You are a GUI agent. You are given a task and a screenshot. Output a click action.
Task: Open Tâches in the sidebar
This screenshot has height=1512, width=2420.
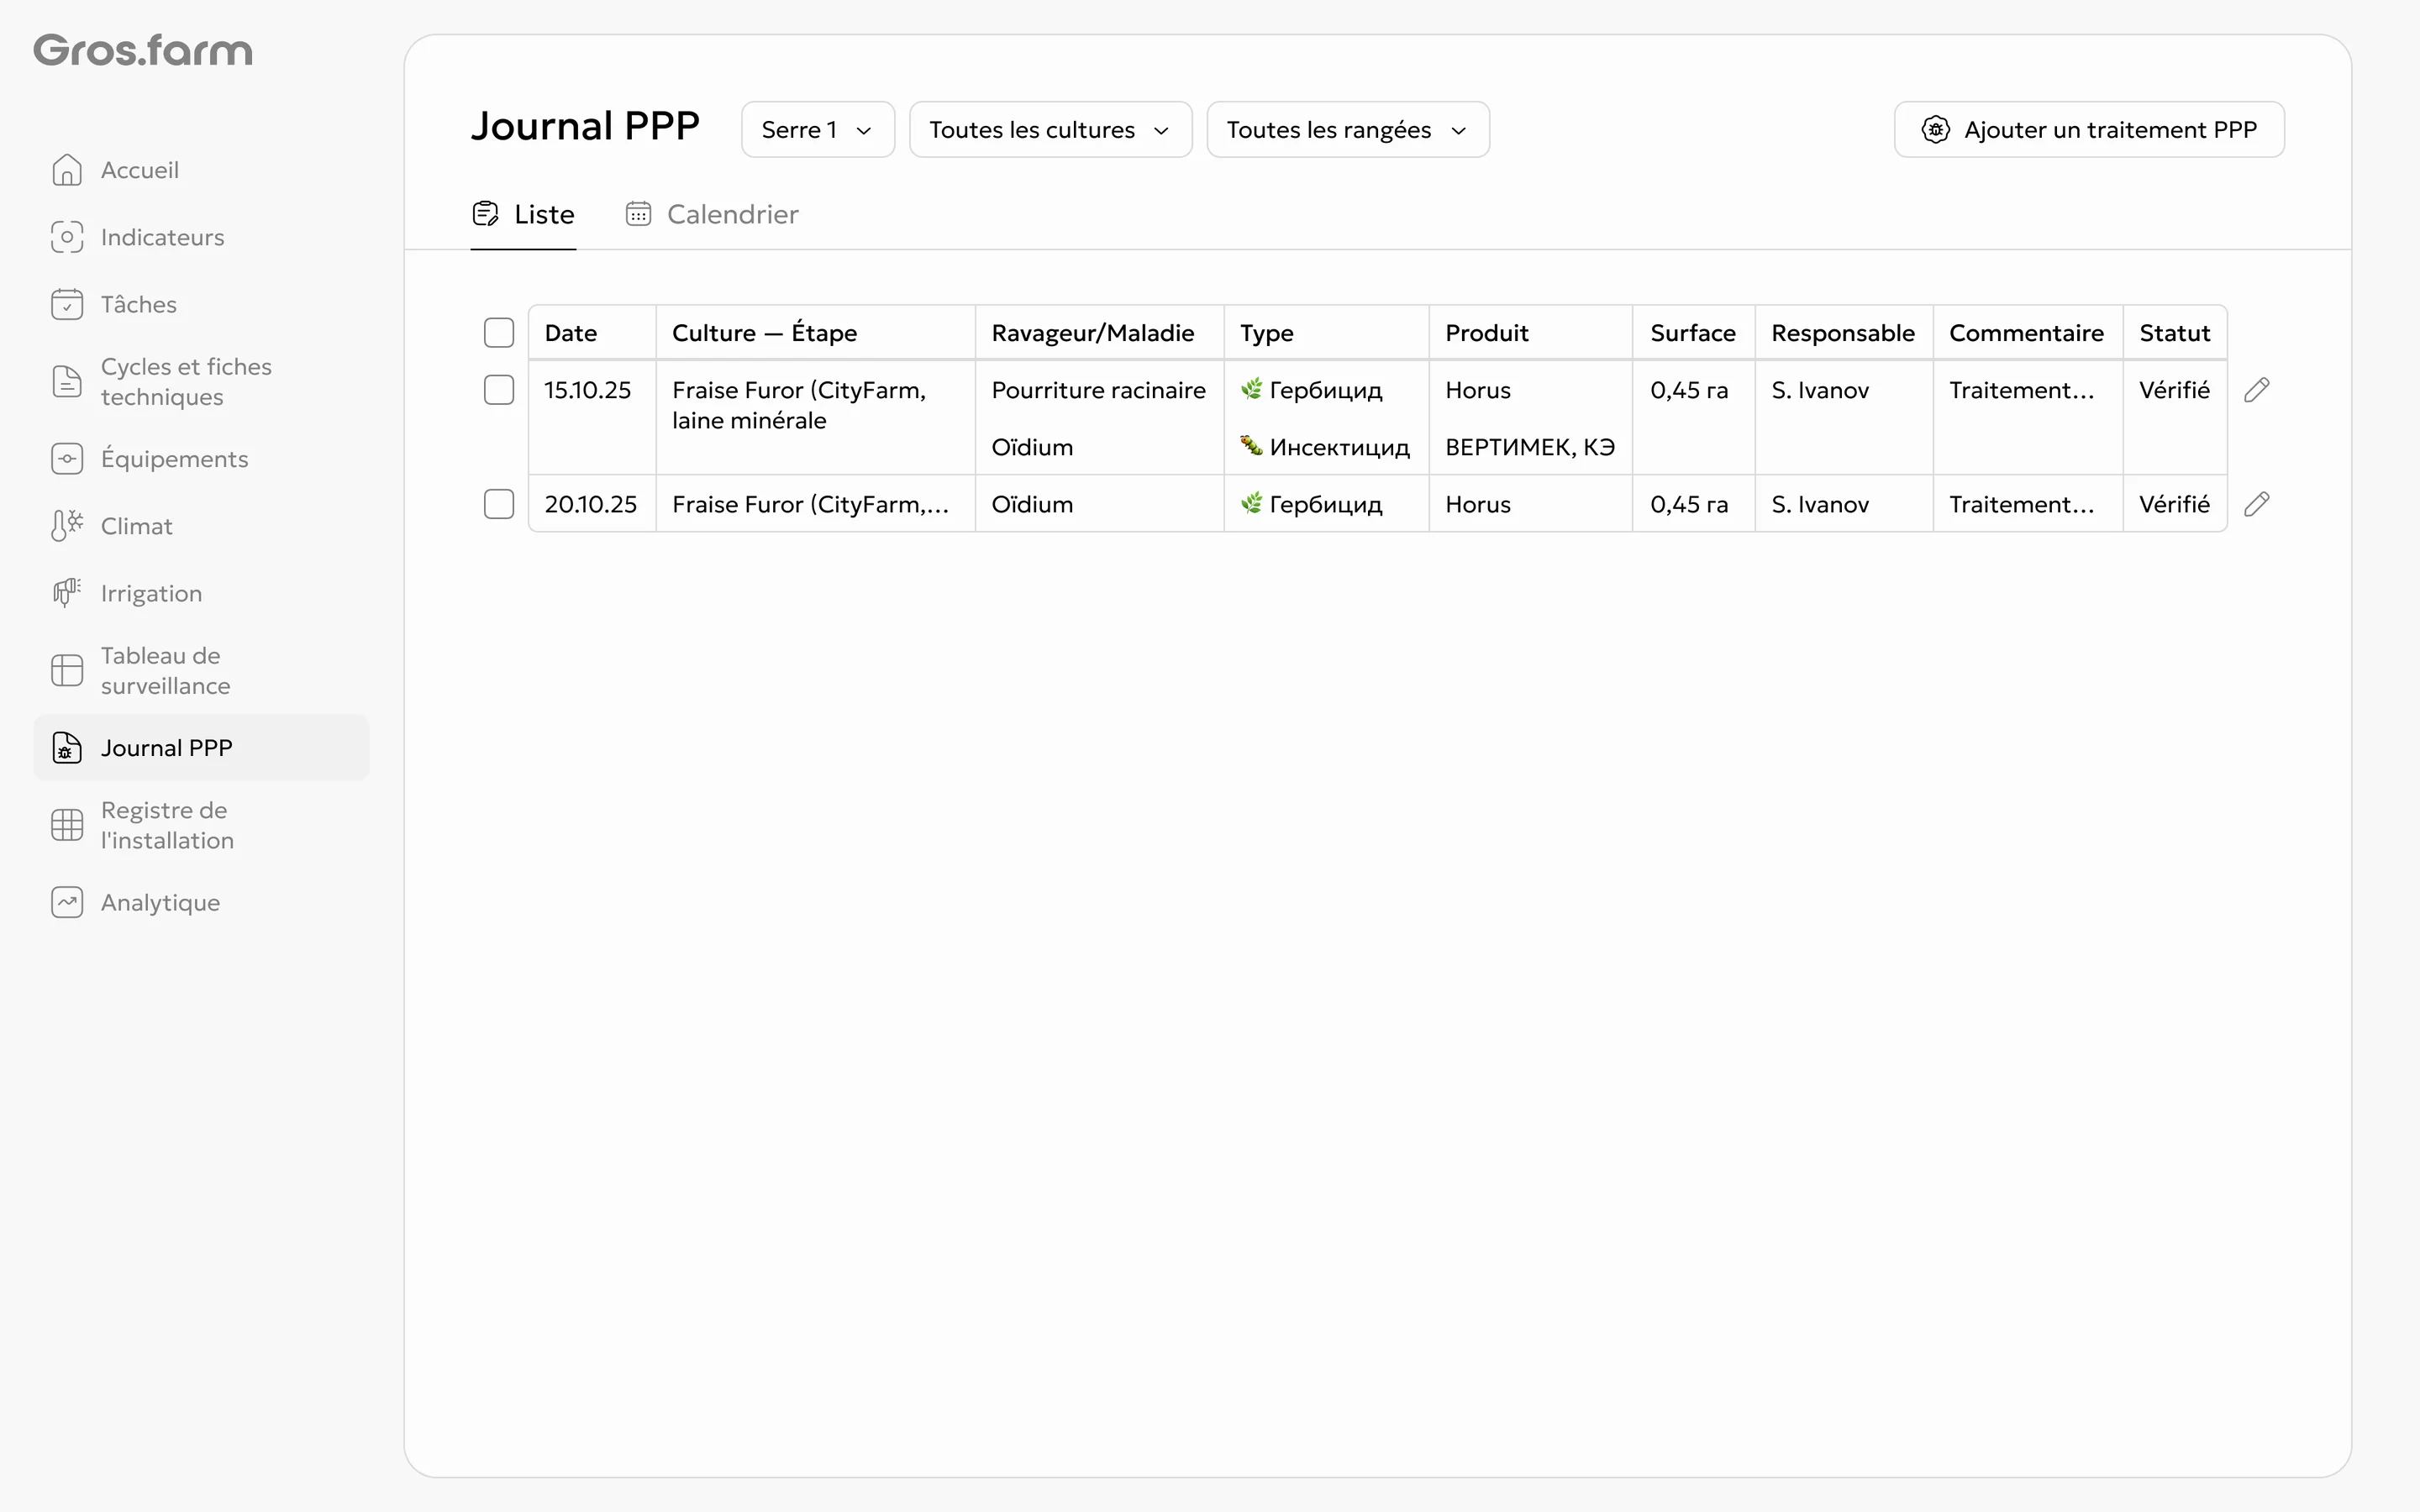point(201,304)
